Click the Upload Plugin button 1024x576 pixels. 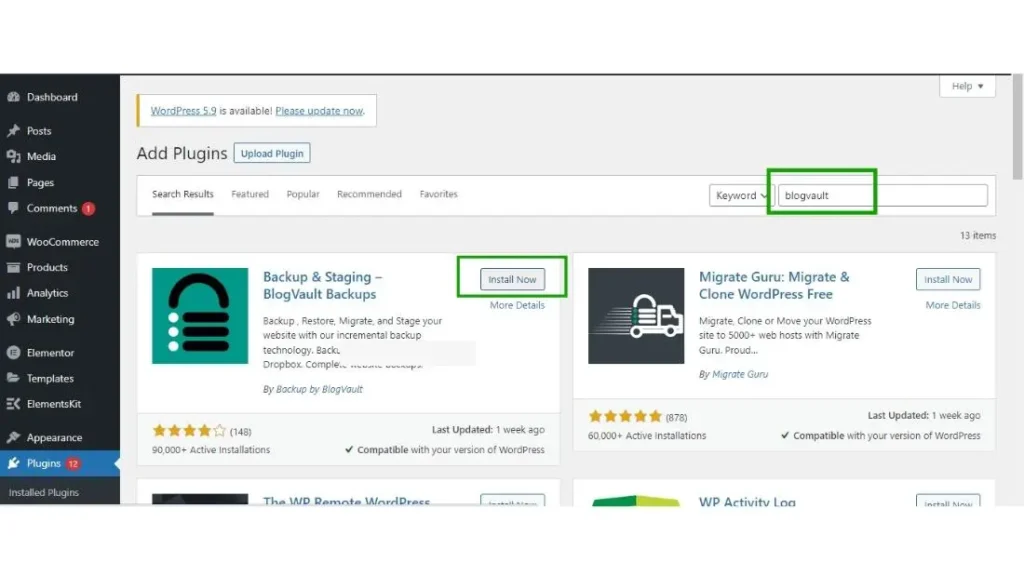point(272,153)
